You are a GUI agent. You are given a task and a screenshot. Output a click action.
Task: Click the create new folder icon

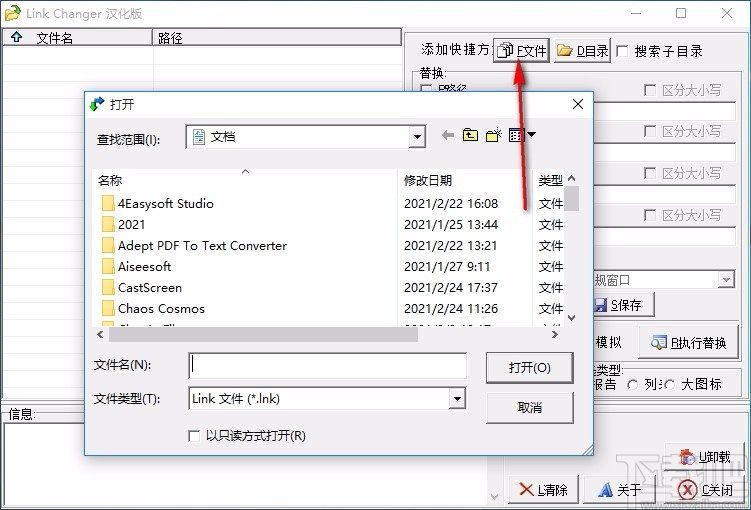pos(493,135)
